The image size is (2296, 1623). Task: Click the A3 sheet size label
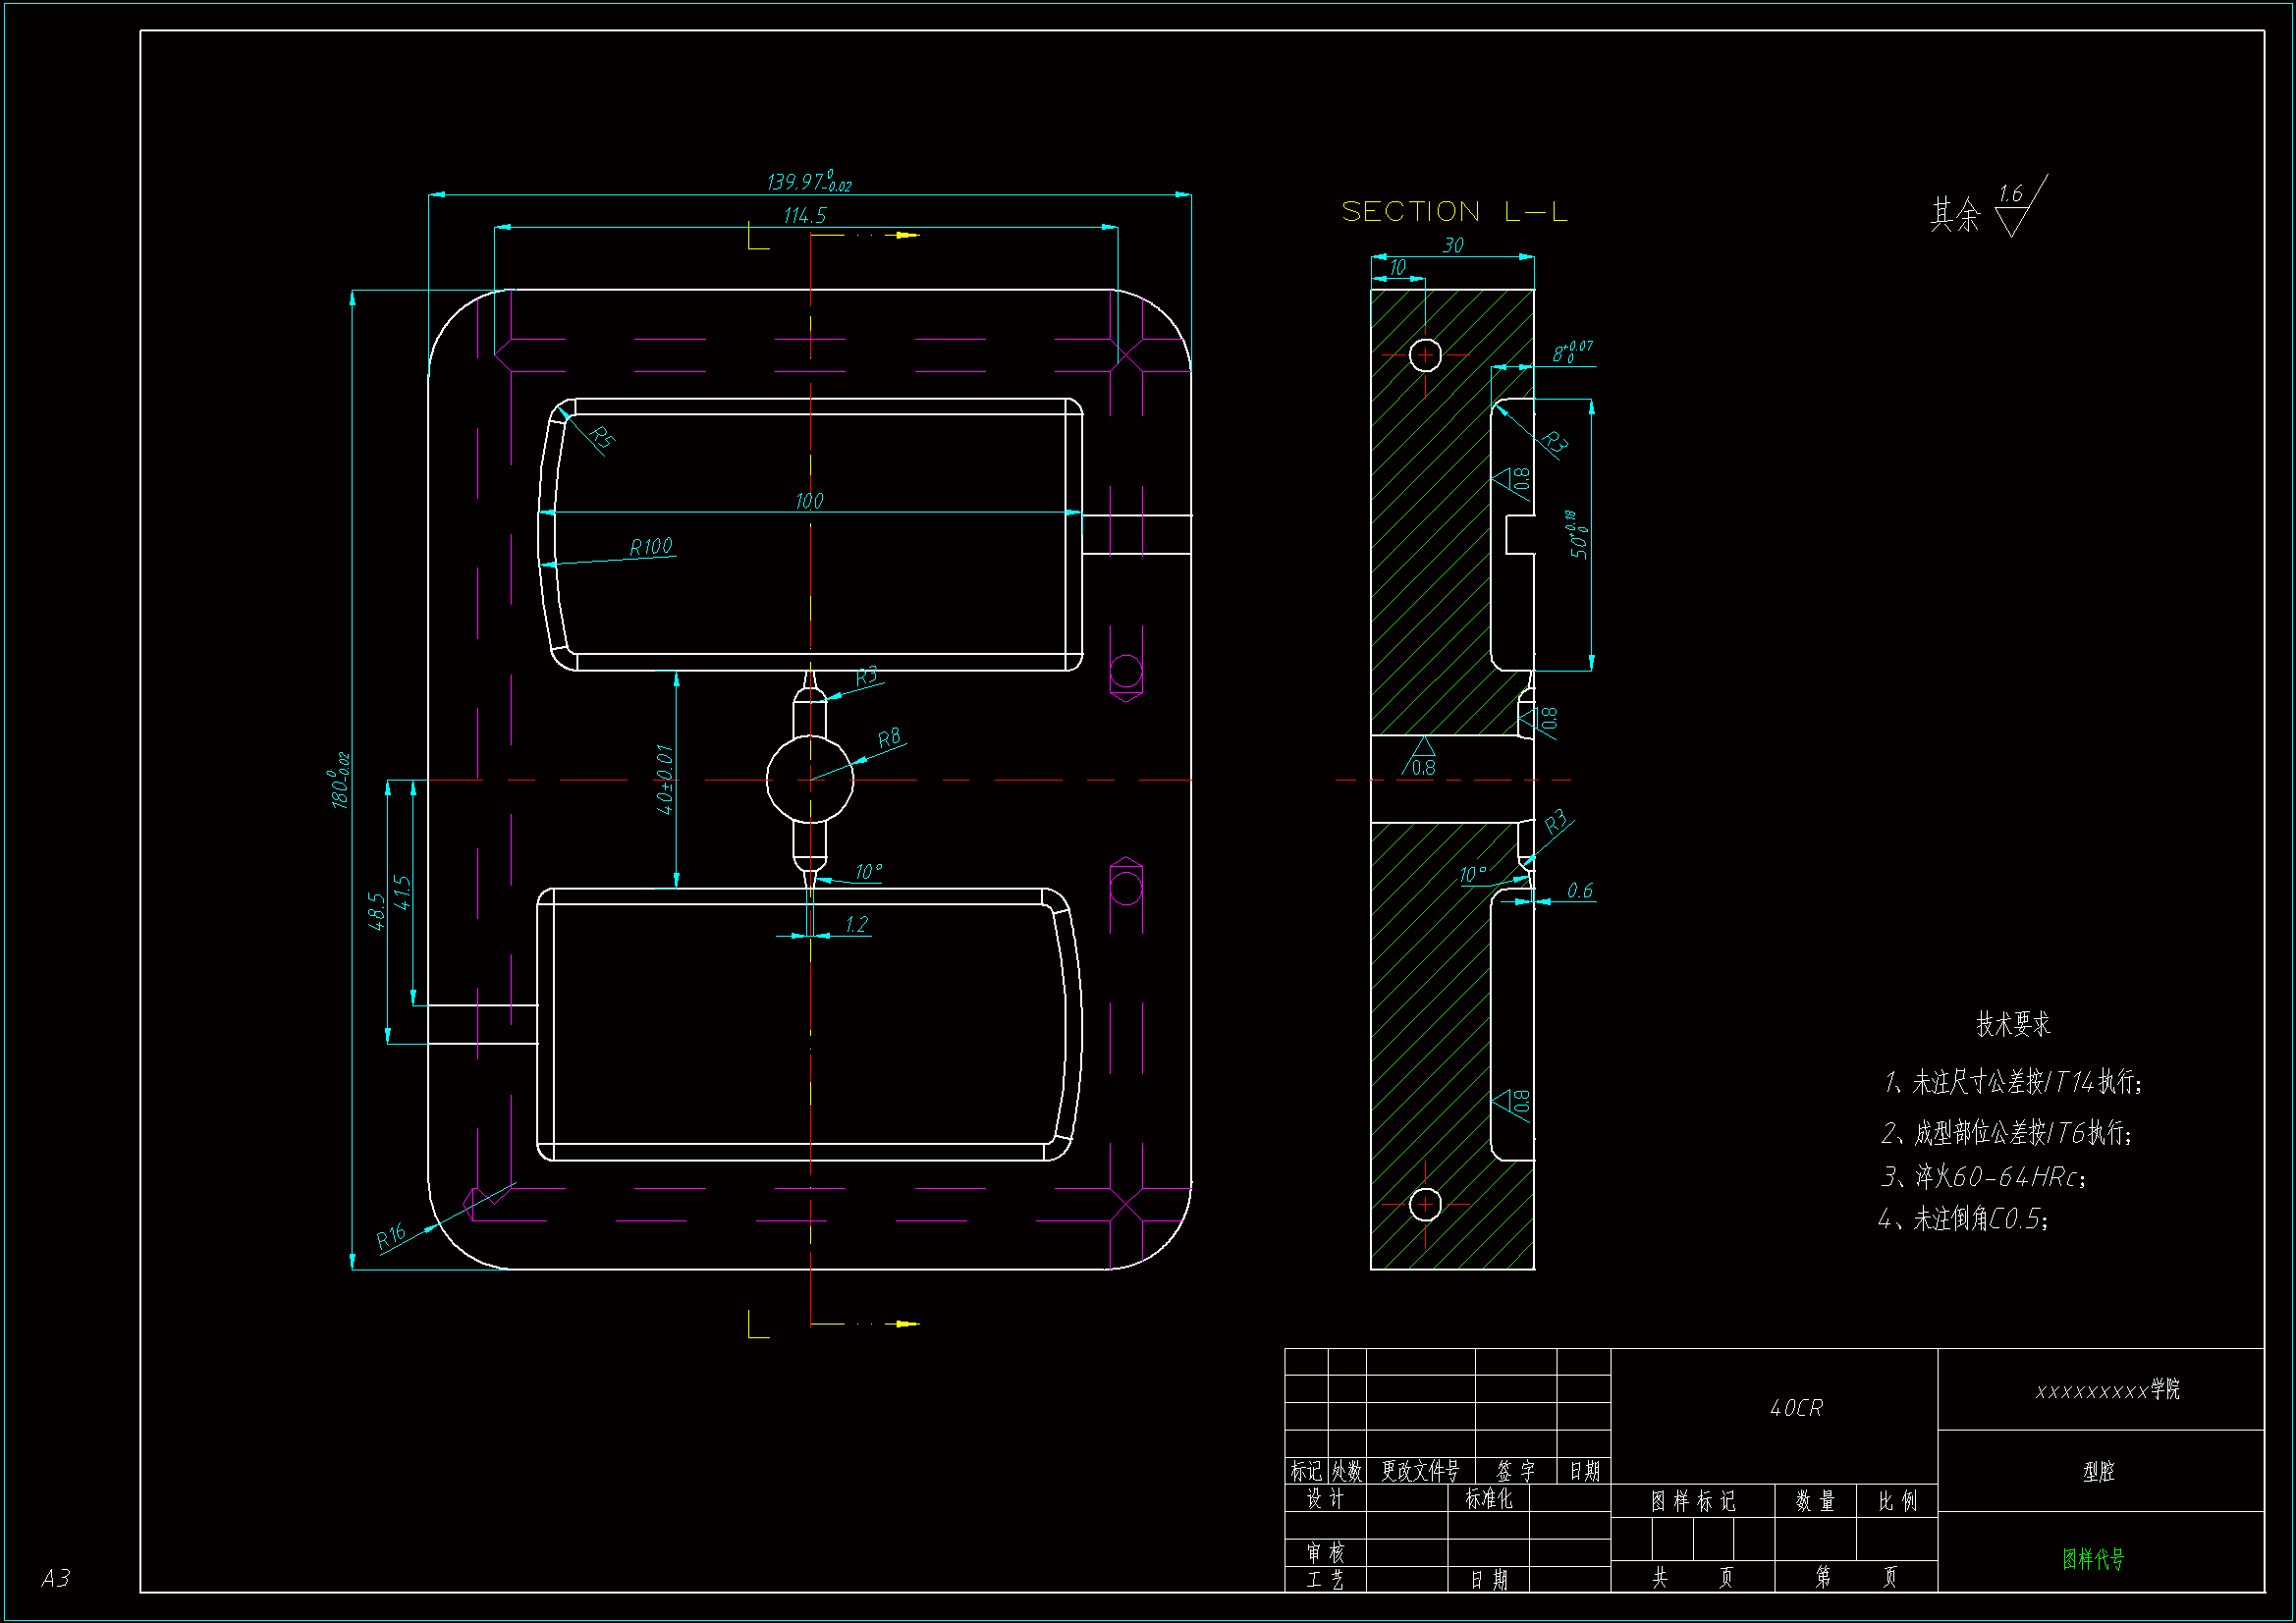tap(56, 1578)
